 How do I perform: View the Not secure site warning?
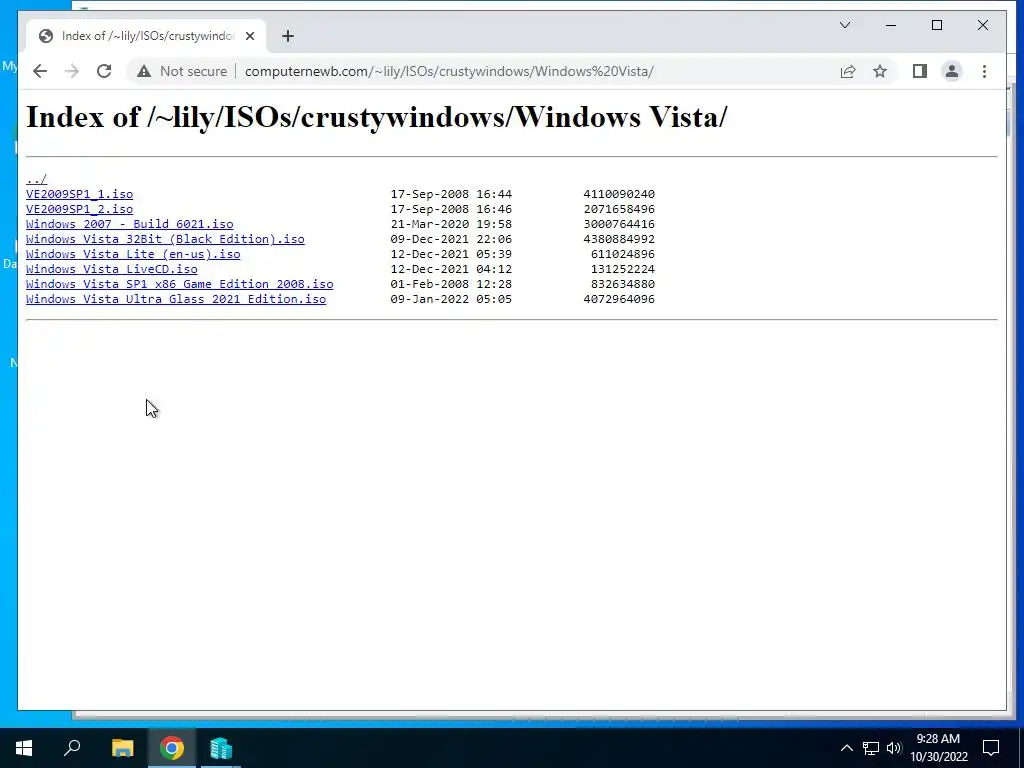(182, 71)
